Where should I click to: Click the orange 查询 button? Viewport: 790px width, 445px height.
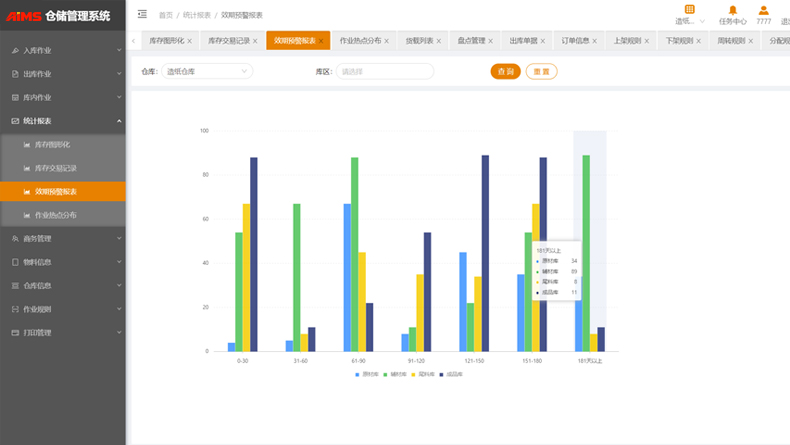click(x=505, y=71)
